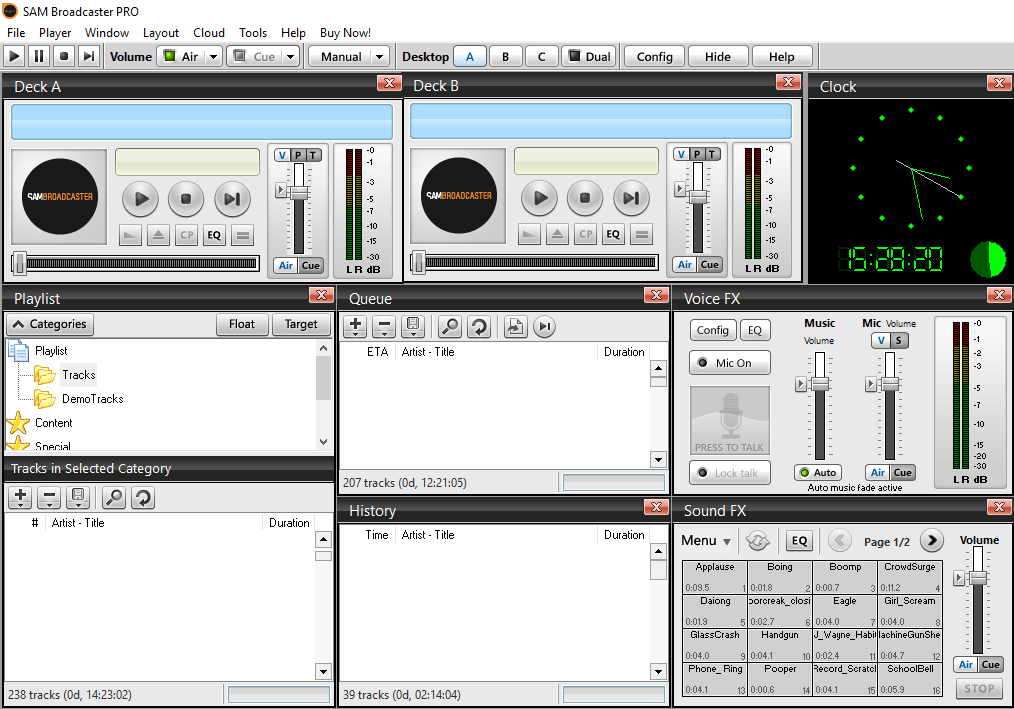Screen dimensions: 1014x709
Task: Refresh Tracks in Selected Category list
Action: coord(143,497)
